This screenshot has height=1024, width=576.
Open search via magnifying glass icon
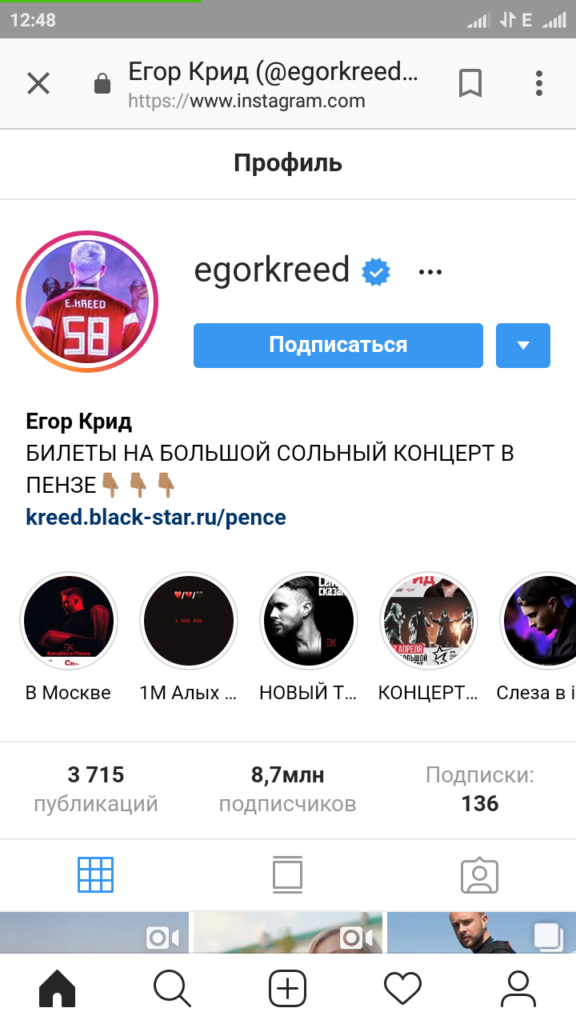pos(172,988)
